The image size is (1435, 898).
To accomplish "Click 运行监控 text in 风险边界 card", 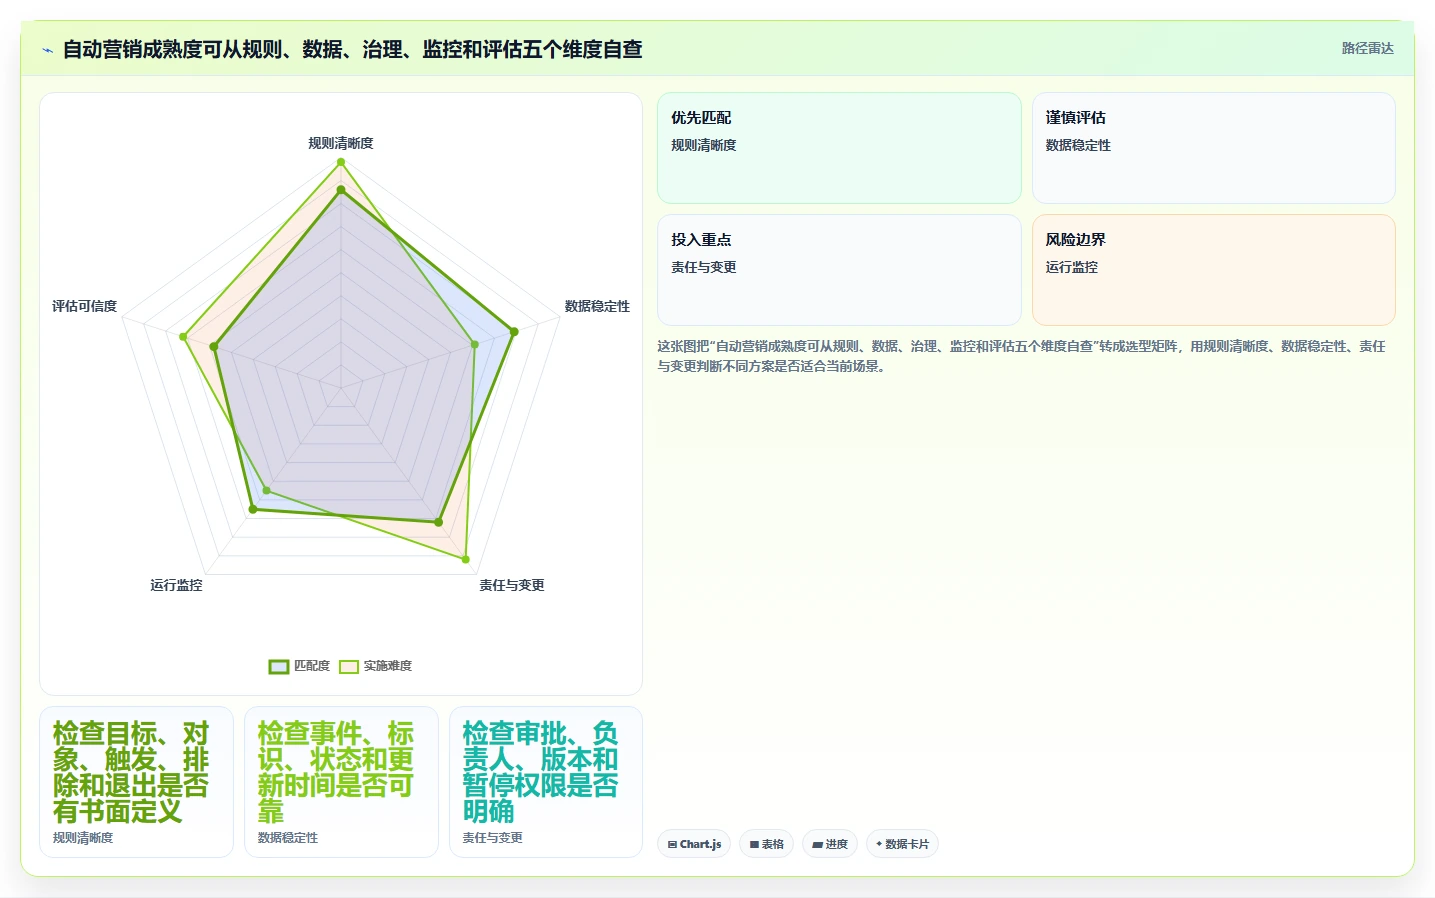I will coord(1072,267).
